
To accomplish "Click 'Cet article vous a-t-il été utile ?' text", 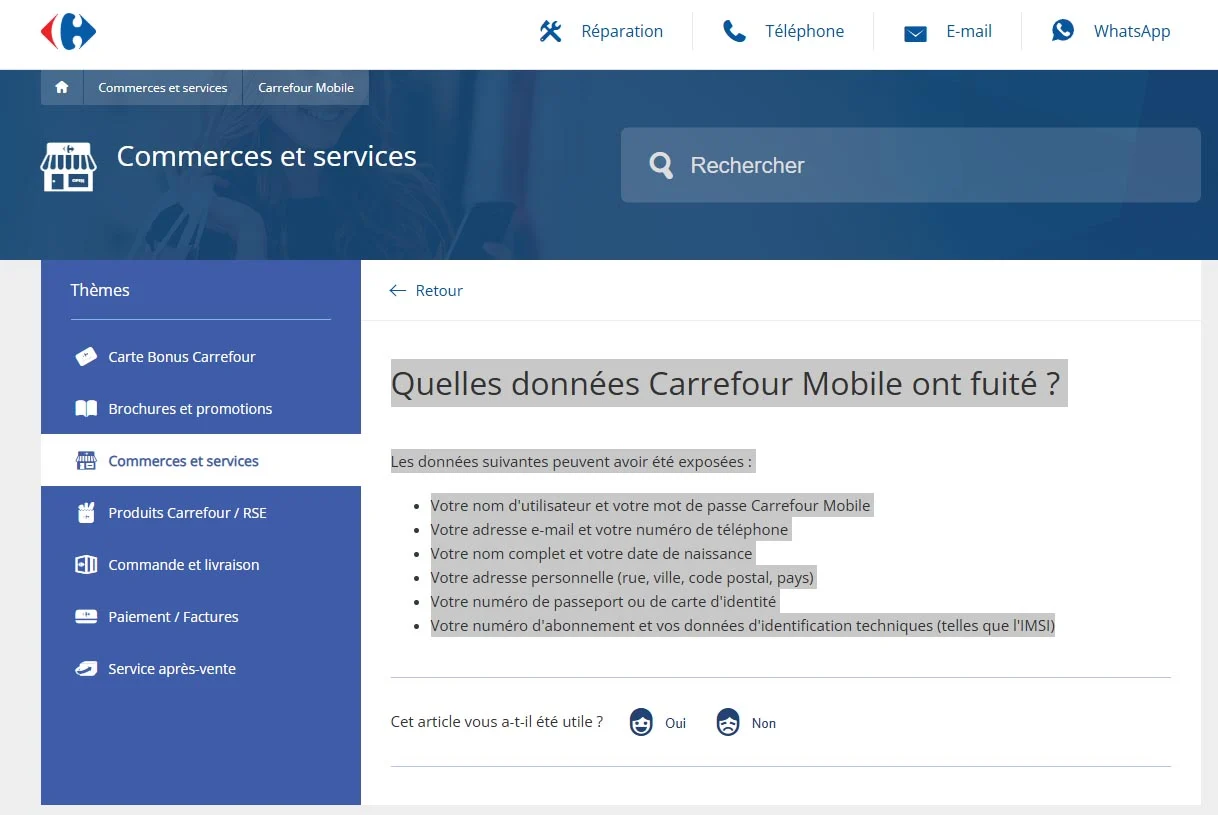I will pos(497,722).
